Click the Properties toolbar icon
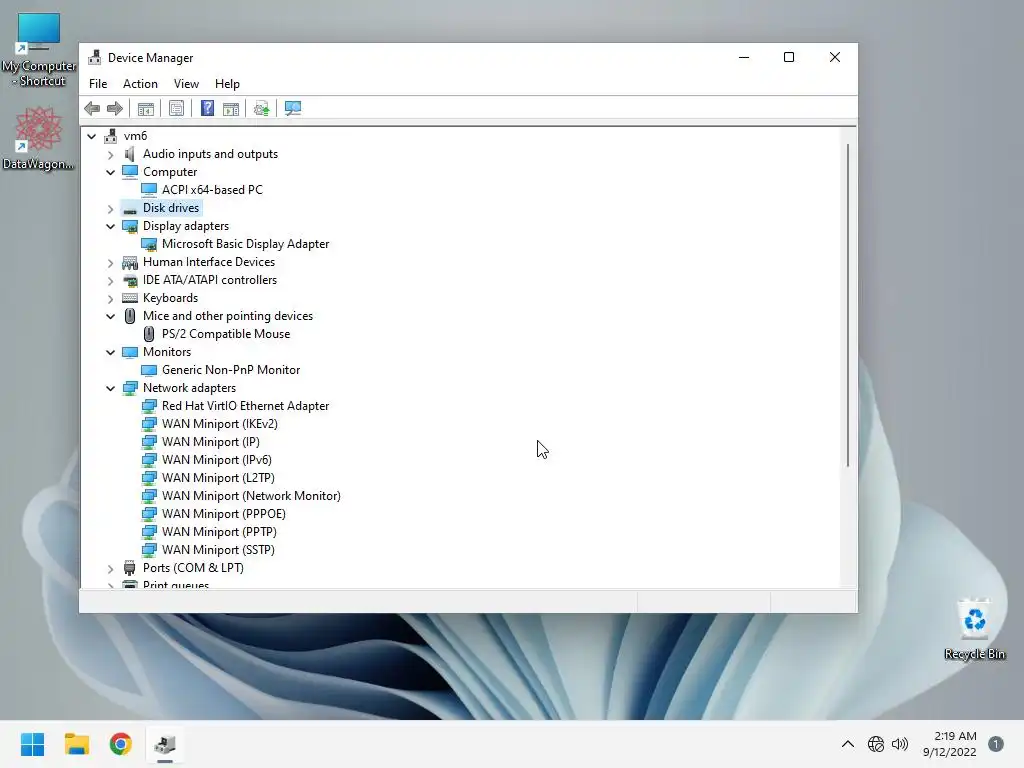The width and height of the screenshot is (1024, 768). 176,108
